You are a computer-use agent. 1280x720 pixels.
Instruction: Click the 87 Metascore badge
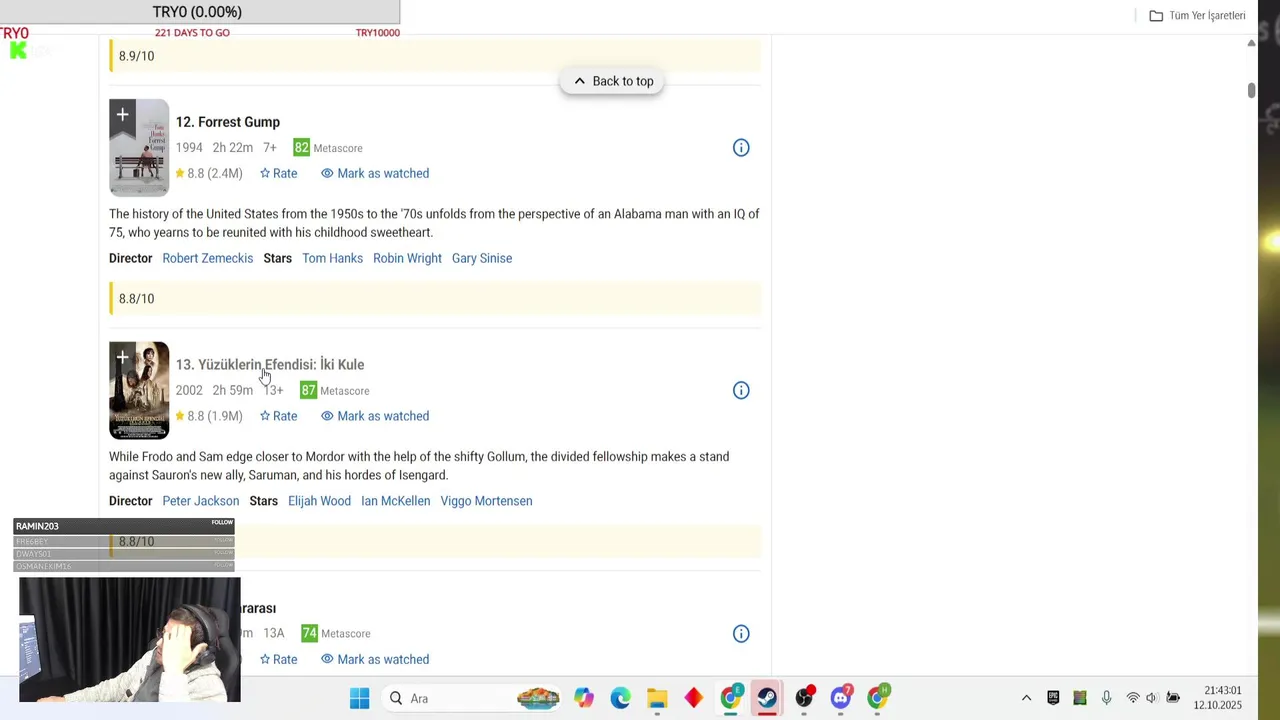[308, 391]
